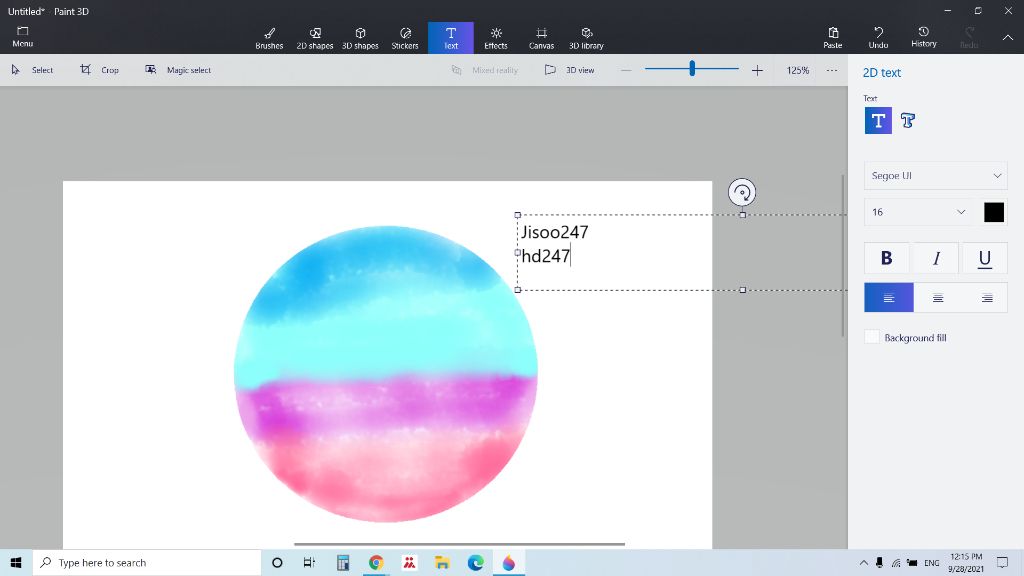Screen dimensions: 1024x576
Task: Click inside the Jisoo247 text line
Action: point(554,232)
